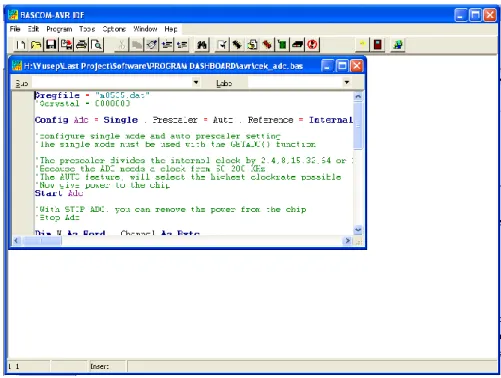The image size is (501, 378).
Task: Click the editor's vertical scrollbar up arrow
Action: point(358,97)
